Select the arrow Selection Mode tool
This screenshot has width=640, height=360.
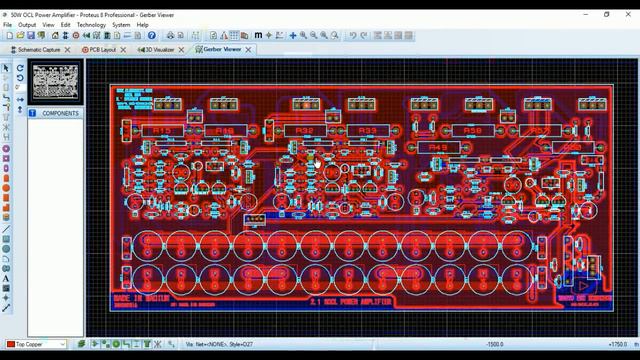tap(6, 68)
